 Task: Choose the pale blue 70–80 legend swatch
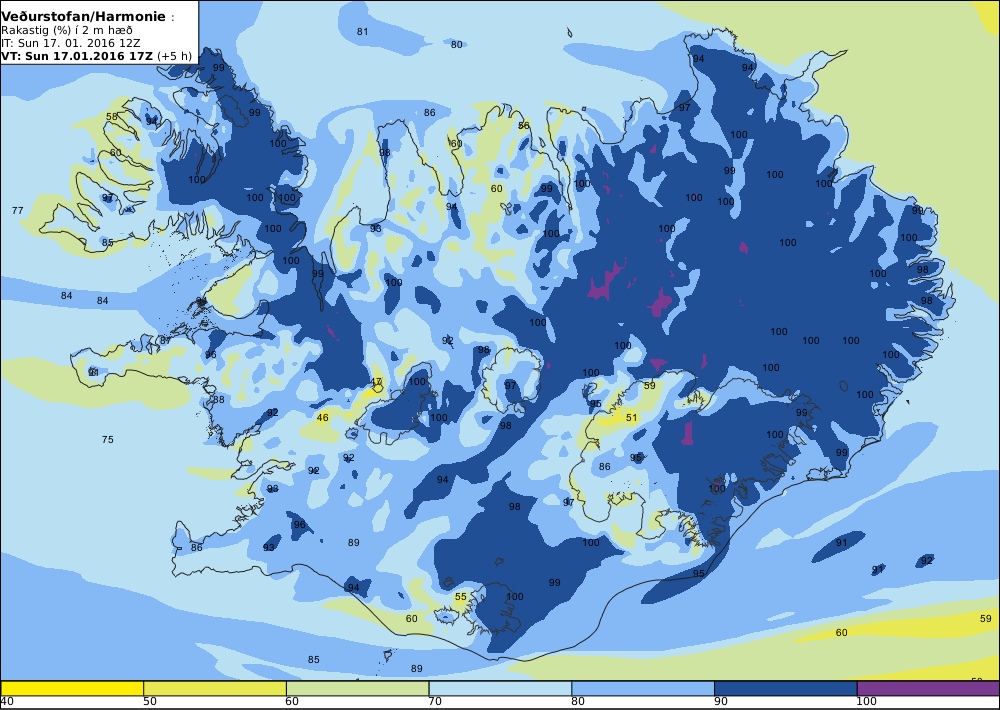(x=501, y=688)
